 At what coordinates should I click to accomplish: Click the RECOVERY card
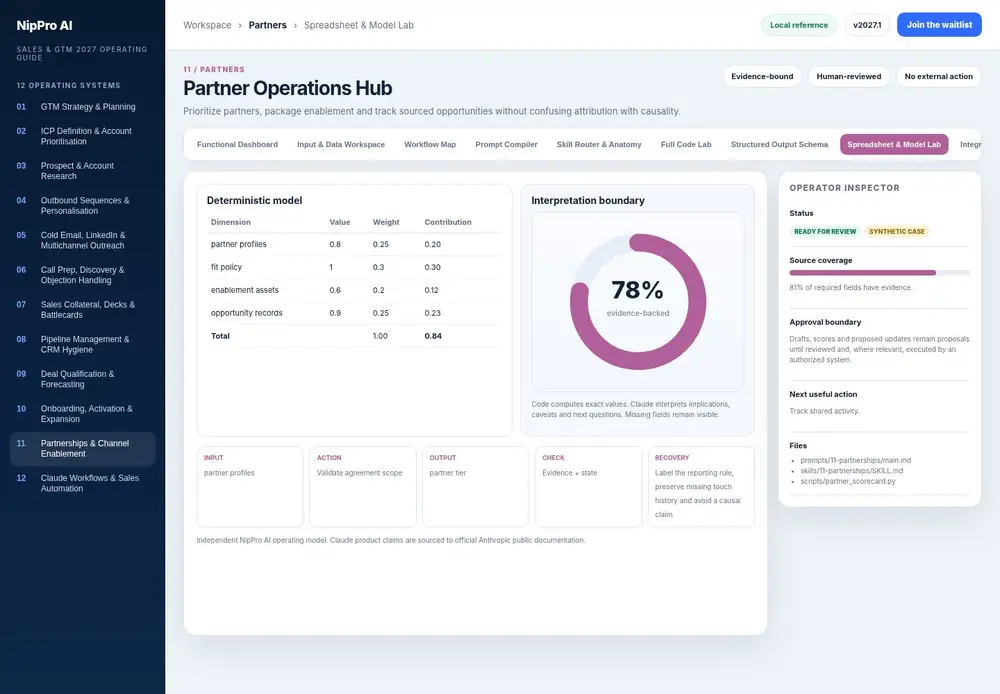[x=702, y=487]
